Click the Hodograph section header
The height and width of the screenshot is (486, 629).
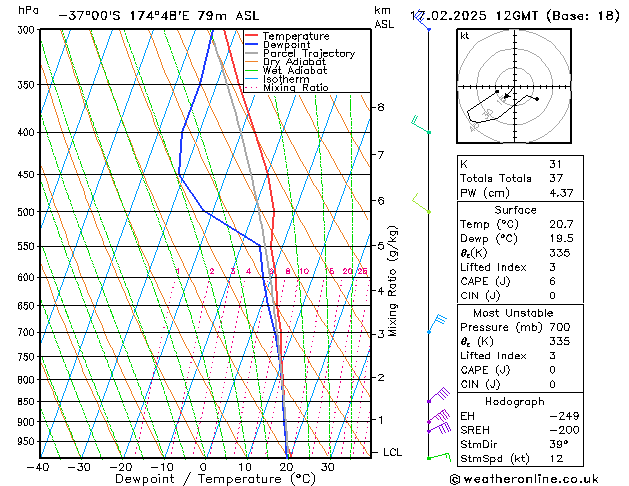(515, 401)
